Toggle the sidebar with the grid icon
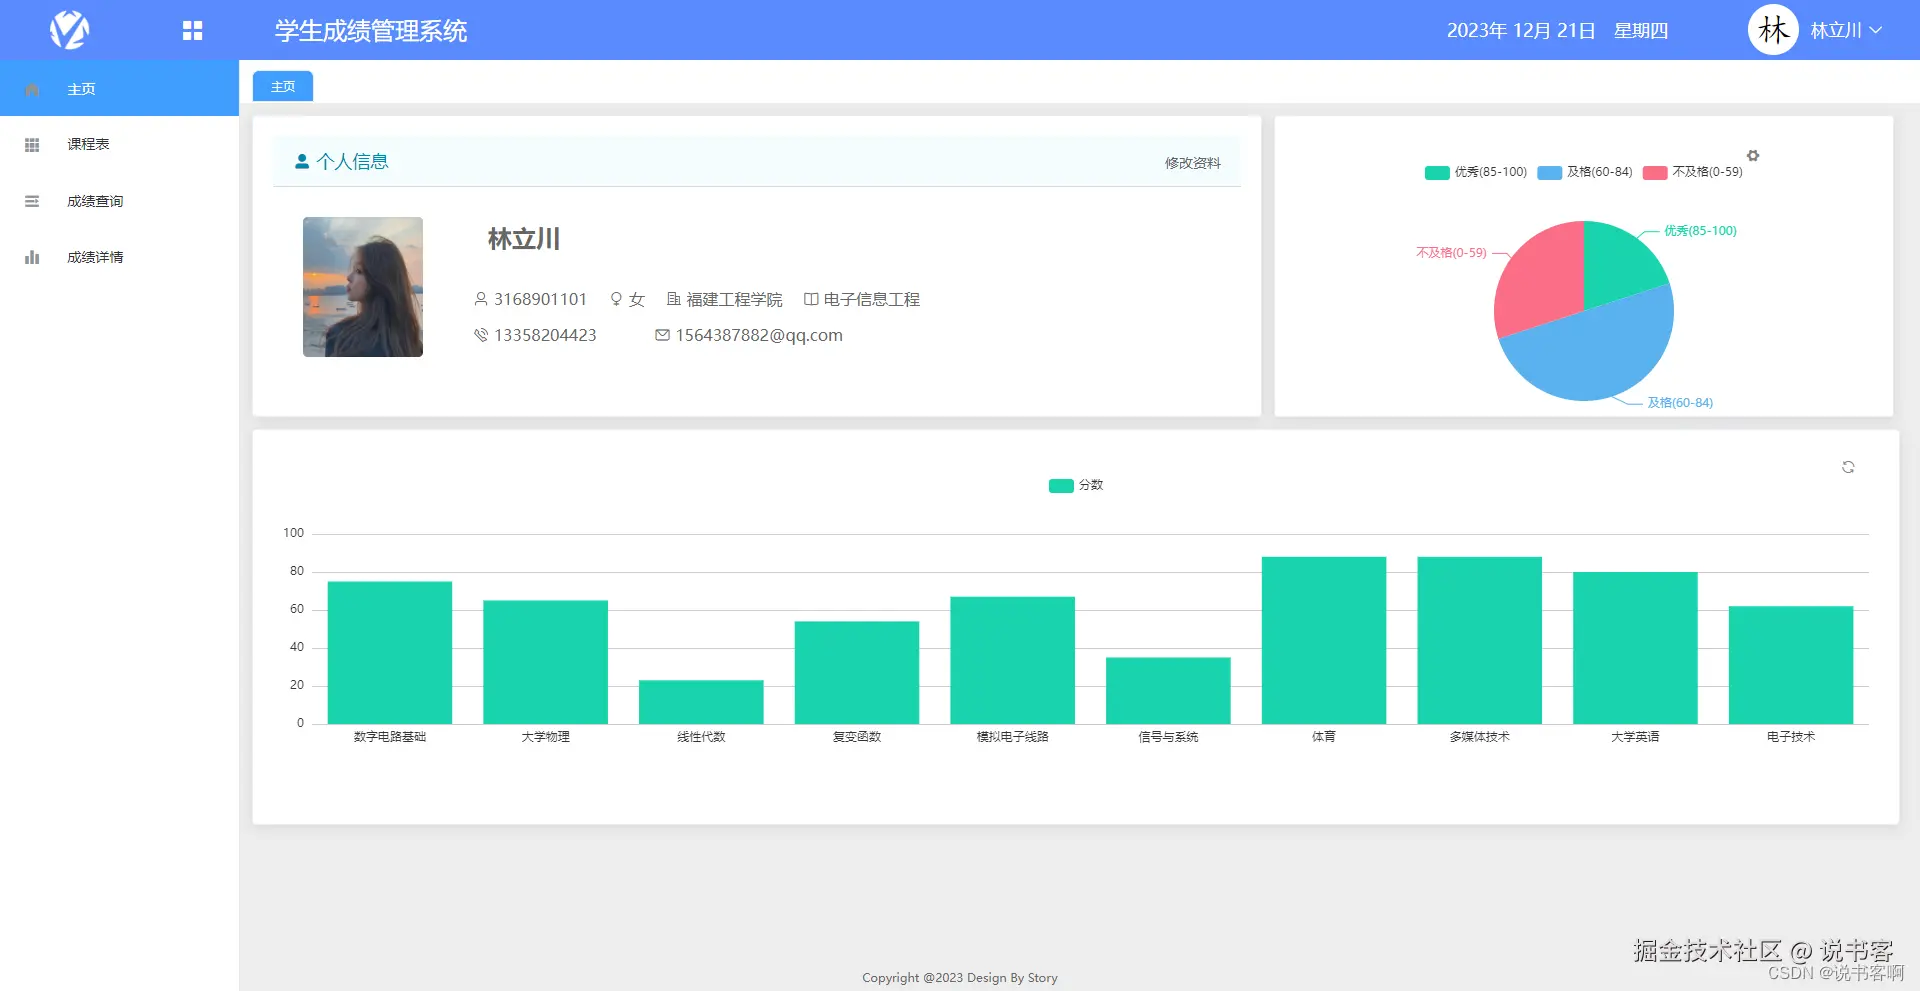Viewport: 1920px width, 991px height. tap(192, 31)
